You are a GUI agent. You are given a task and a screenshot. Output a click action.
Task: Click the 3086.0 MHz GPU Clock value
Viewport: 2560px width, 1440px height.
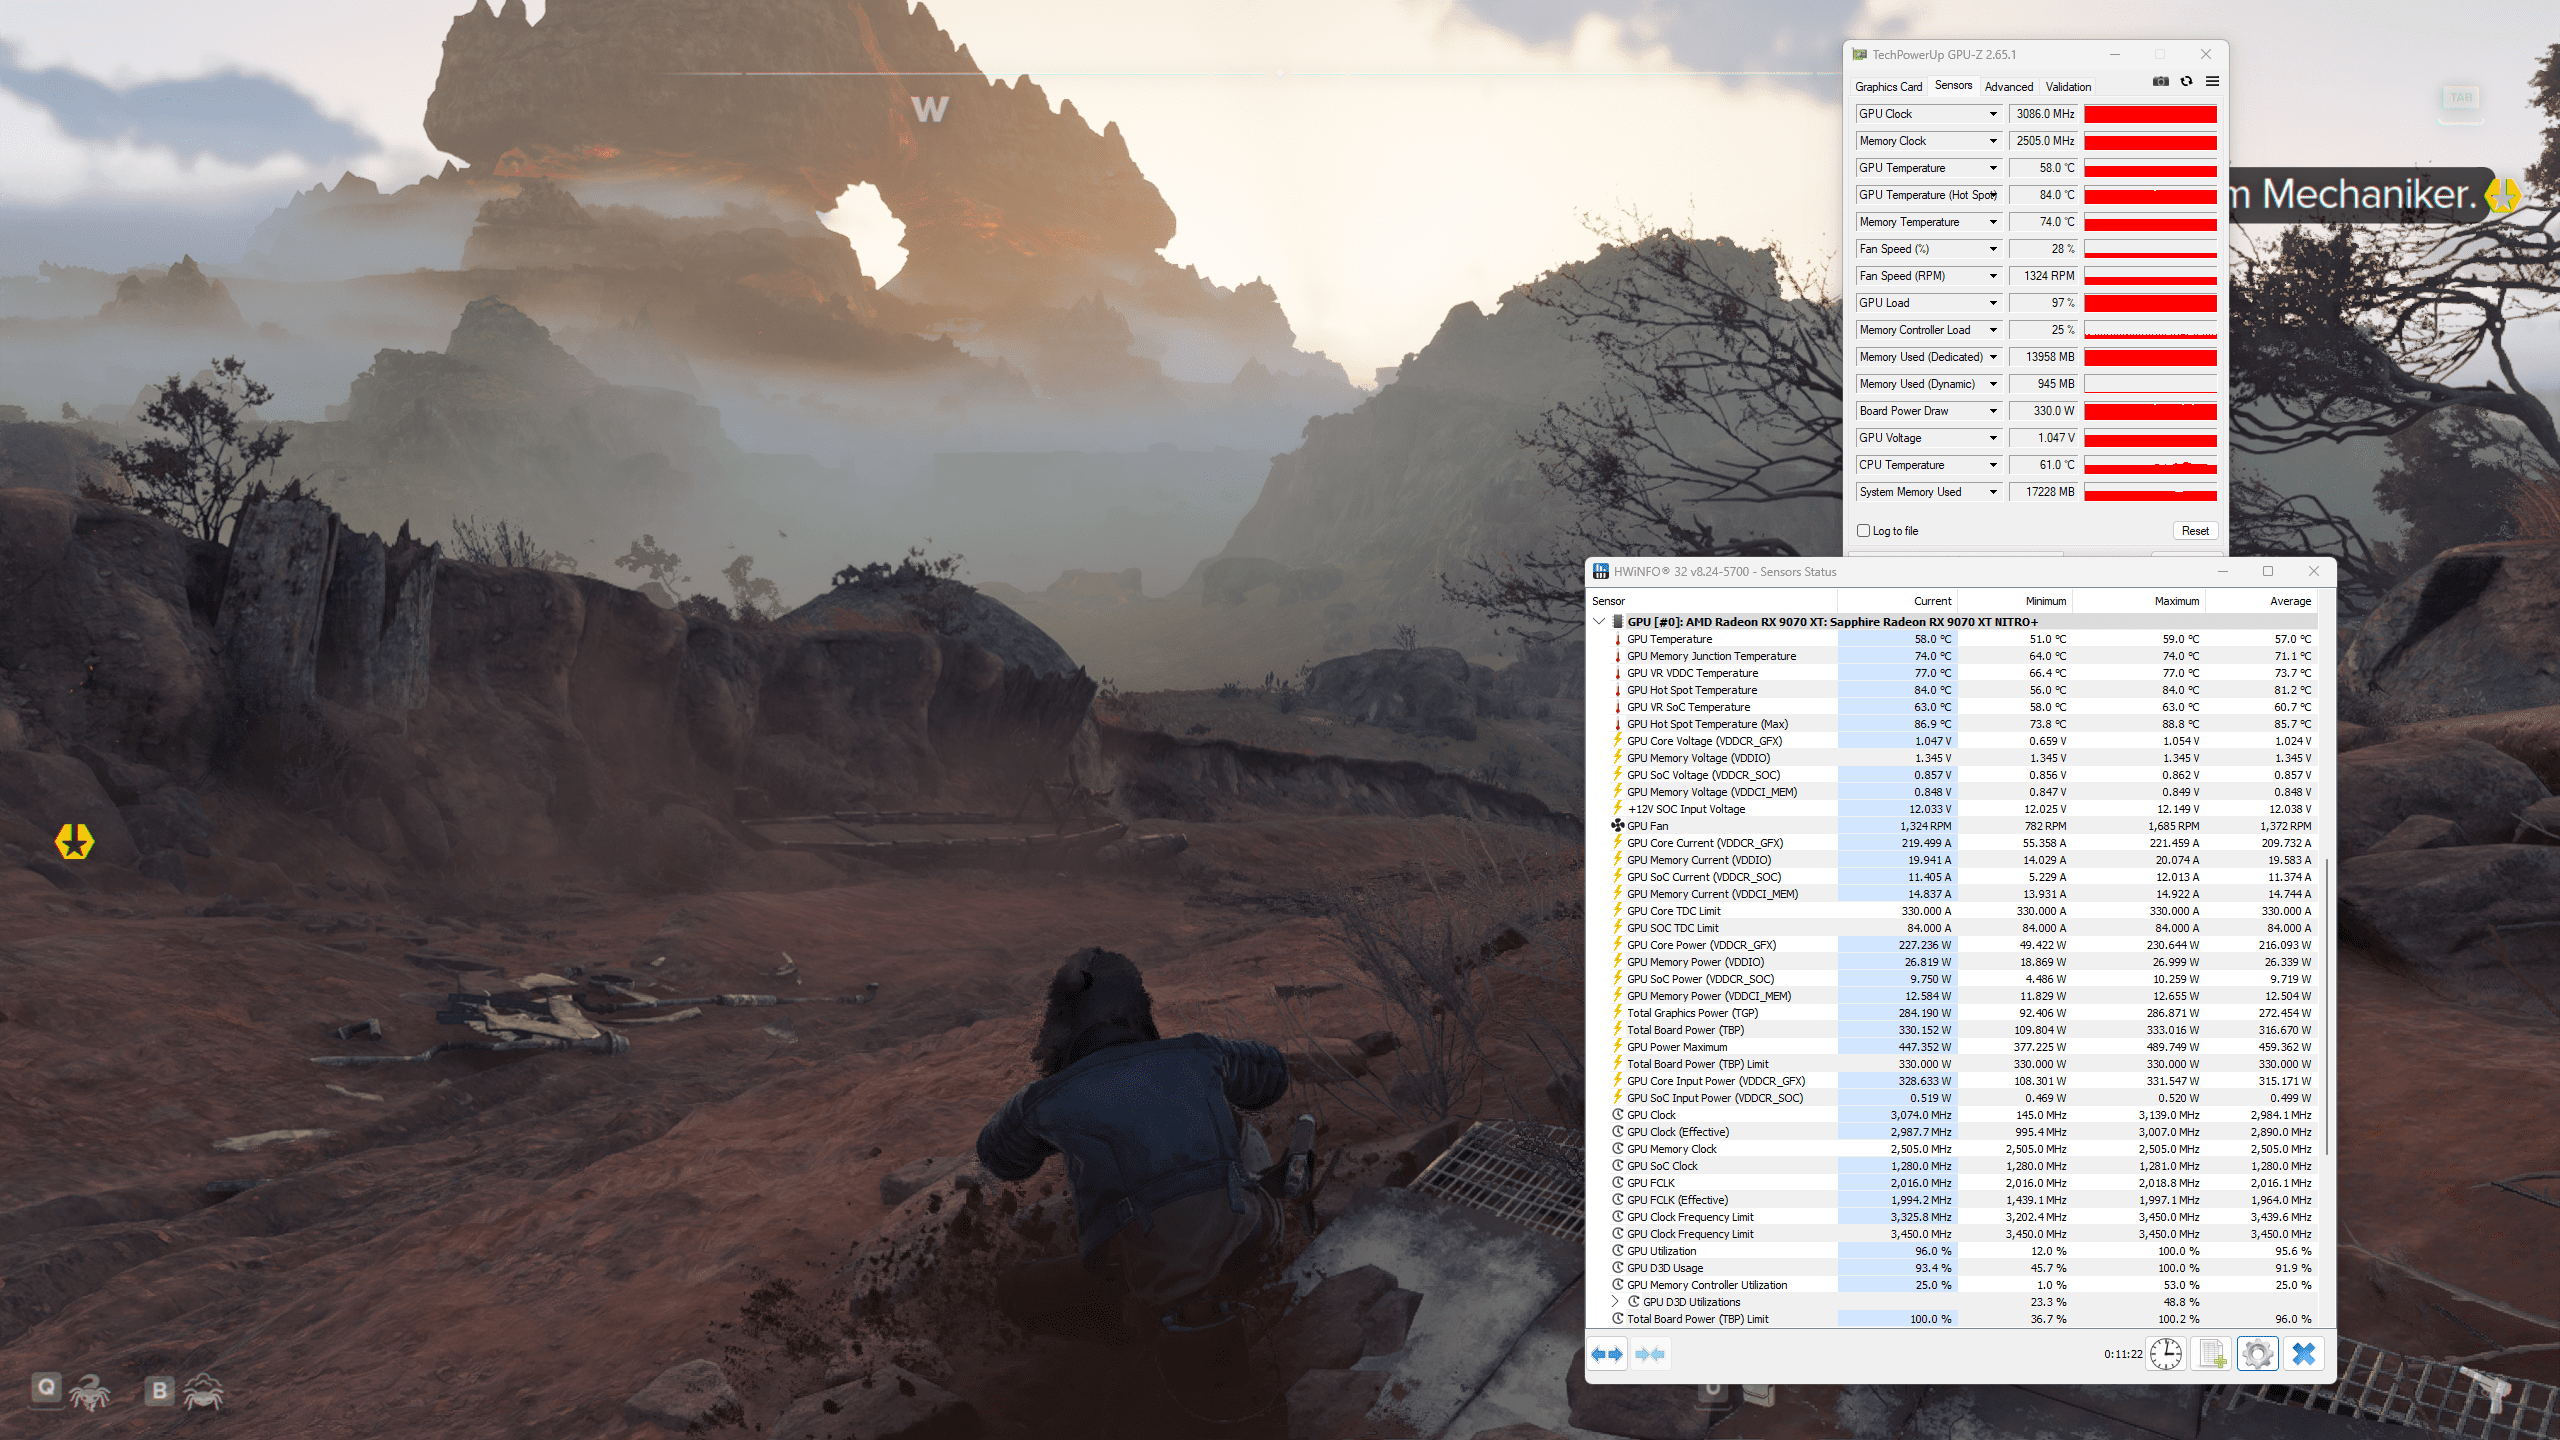pyautogui.click(x=2044, y=114)
